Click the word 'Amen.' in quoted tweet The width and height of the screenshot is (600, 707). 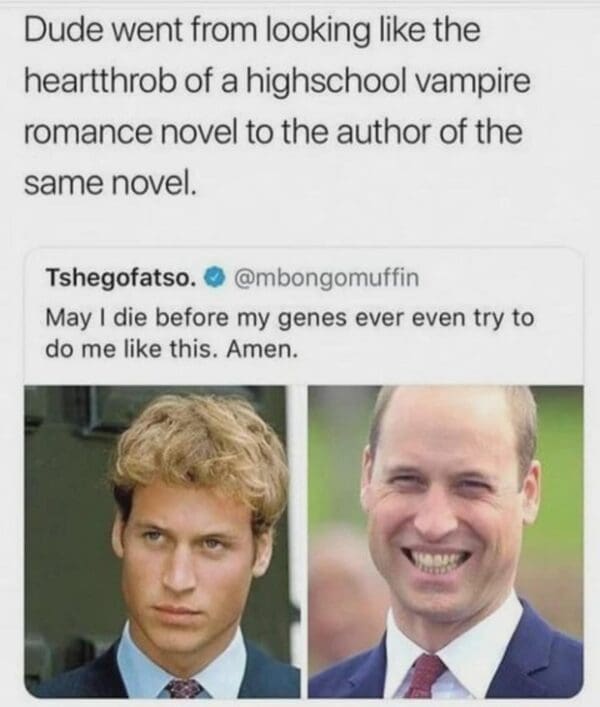point(262,349)
